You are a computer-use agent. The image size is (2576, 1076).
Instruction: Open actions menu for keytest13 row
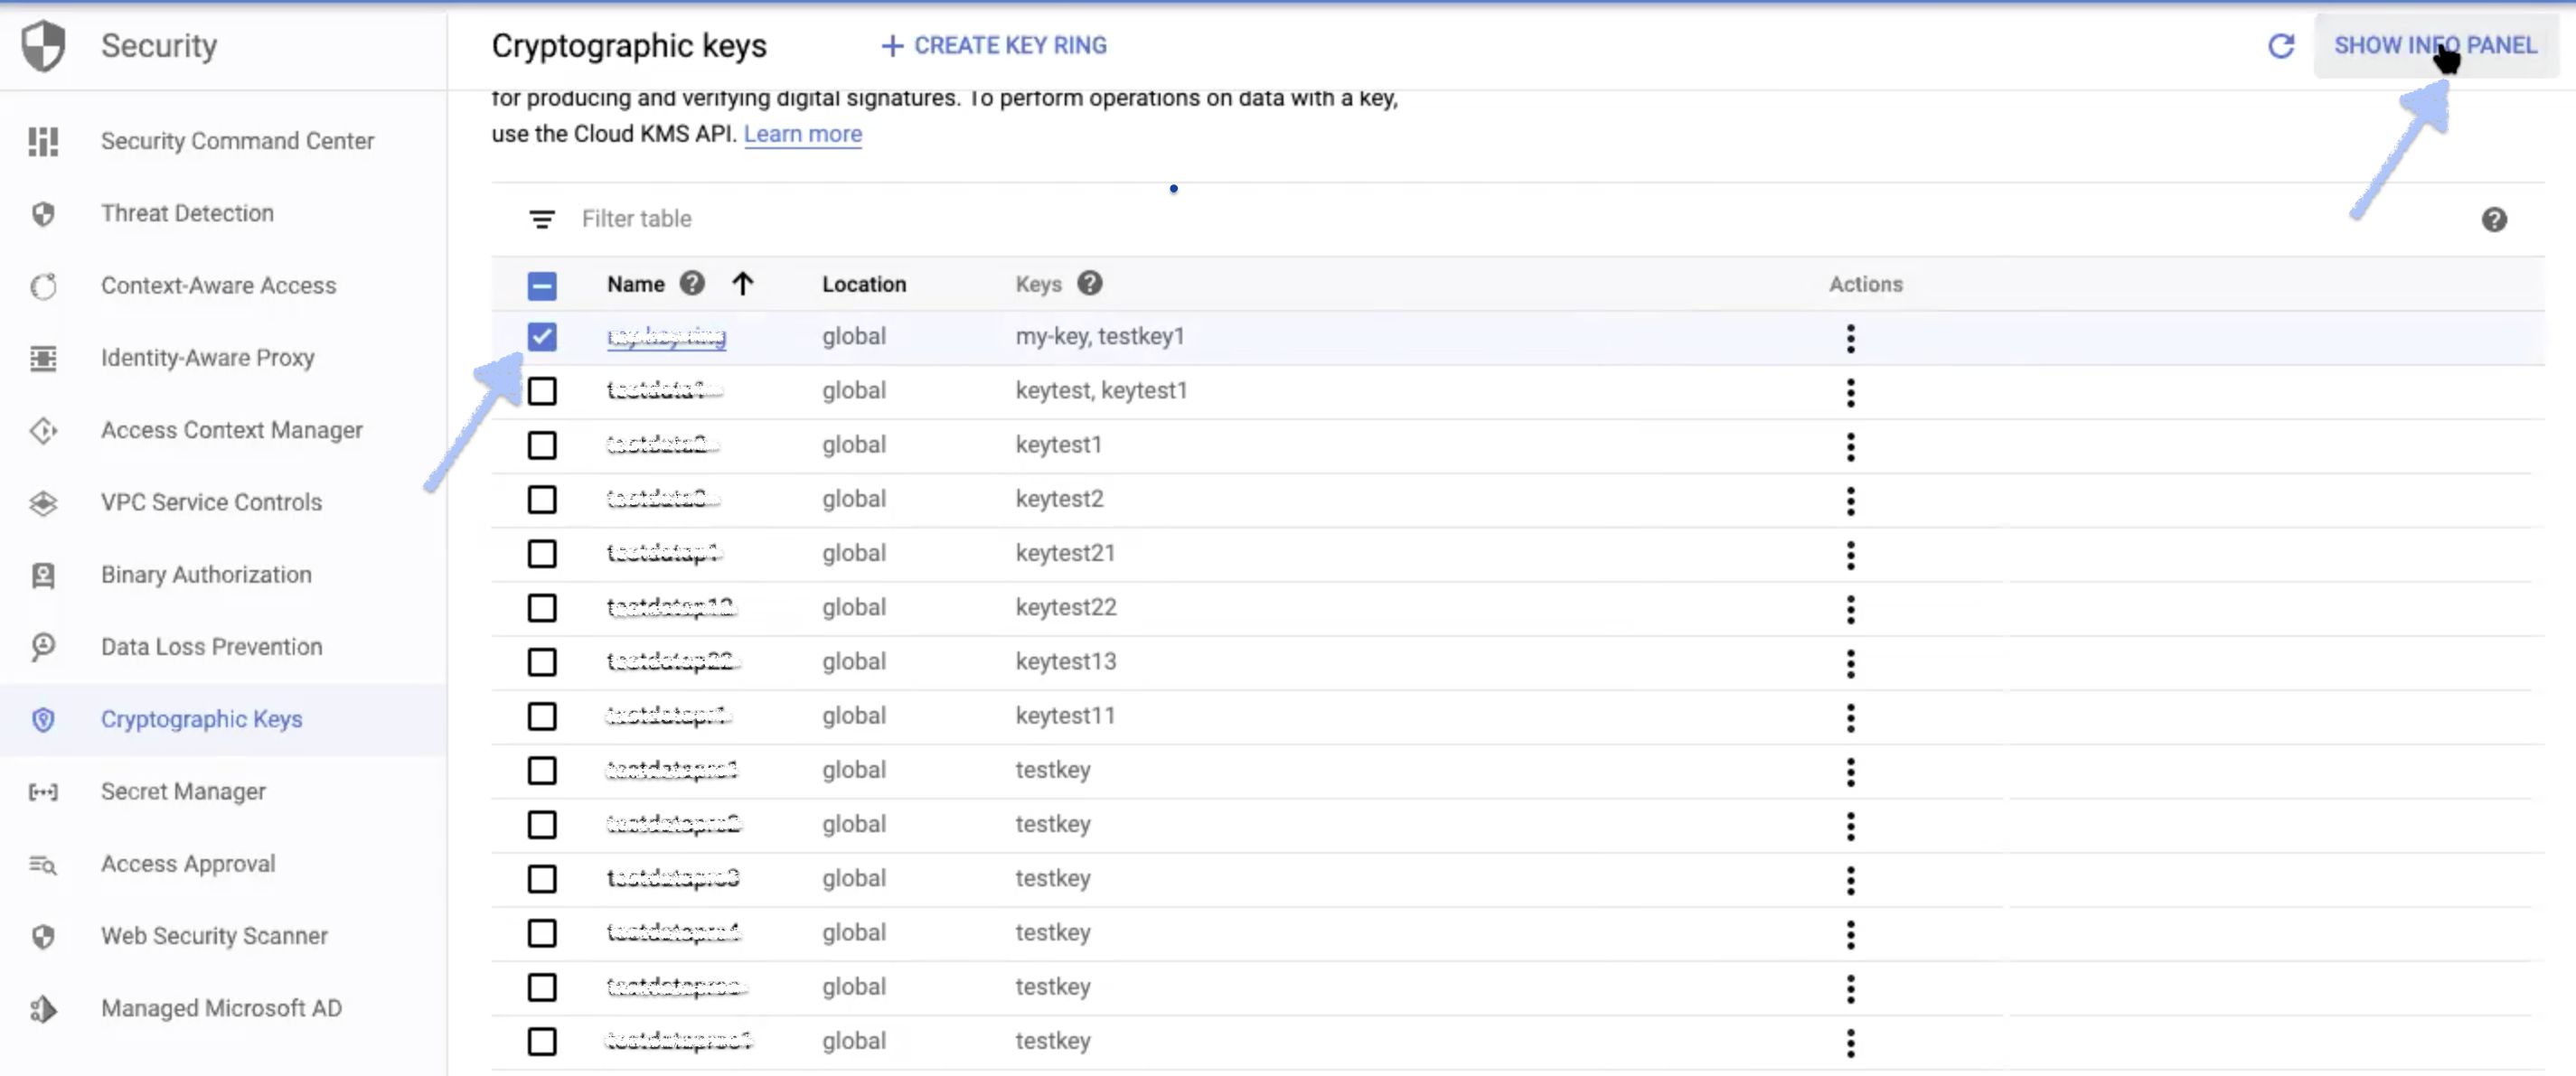tap(1850, 663)
